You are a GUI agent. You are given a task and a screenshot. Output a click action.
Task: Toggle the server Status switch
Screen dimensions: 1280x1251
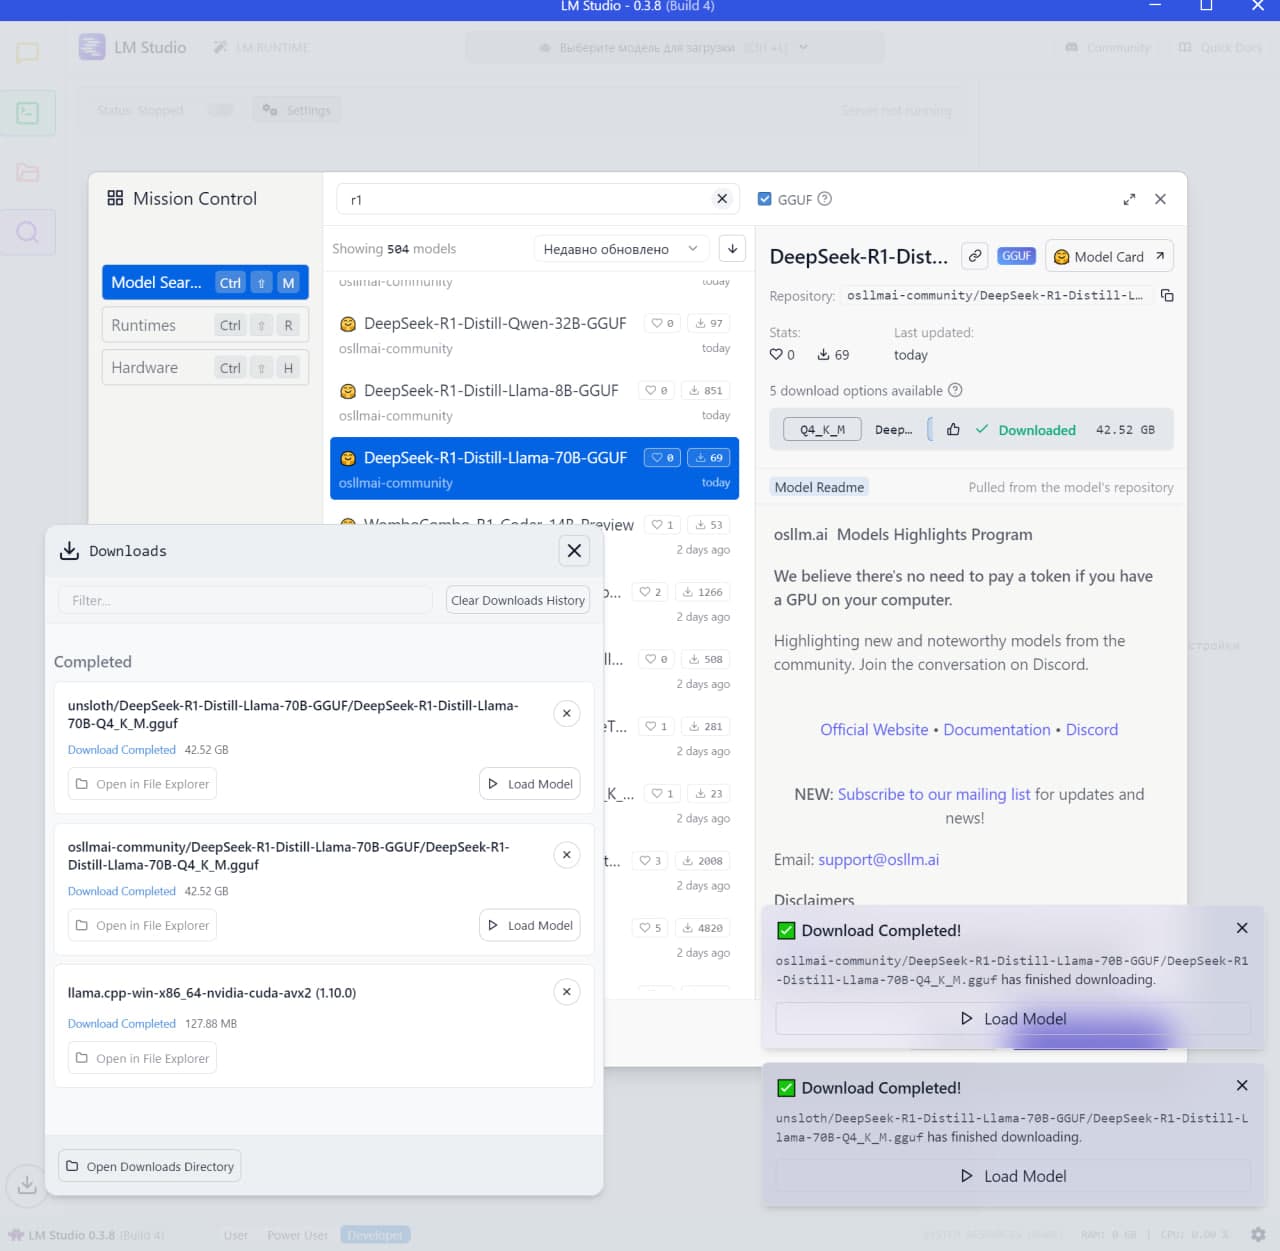[x=220, y=110]
